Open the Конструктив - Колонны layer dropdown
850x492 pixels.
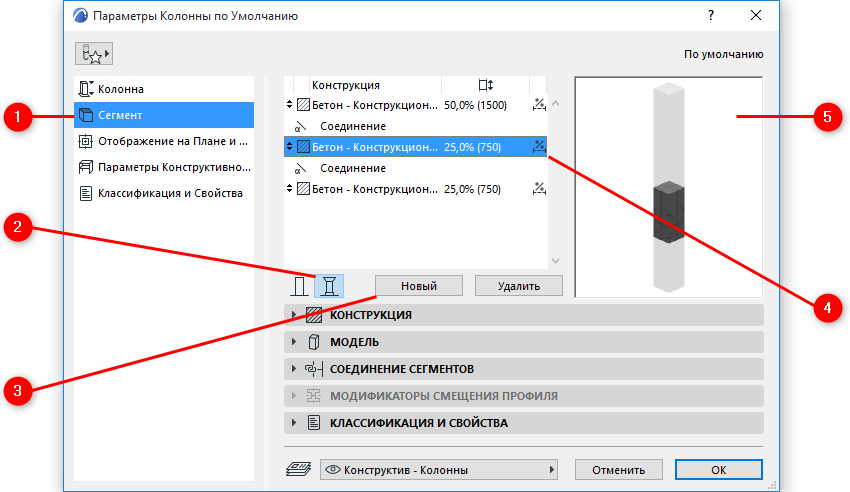pyautogui.click(x=439, y=470)
